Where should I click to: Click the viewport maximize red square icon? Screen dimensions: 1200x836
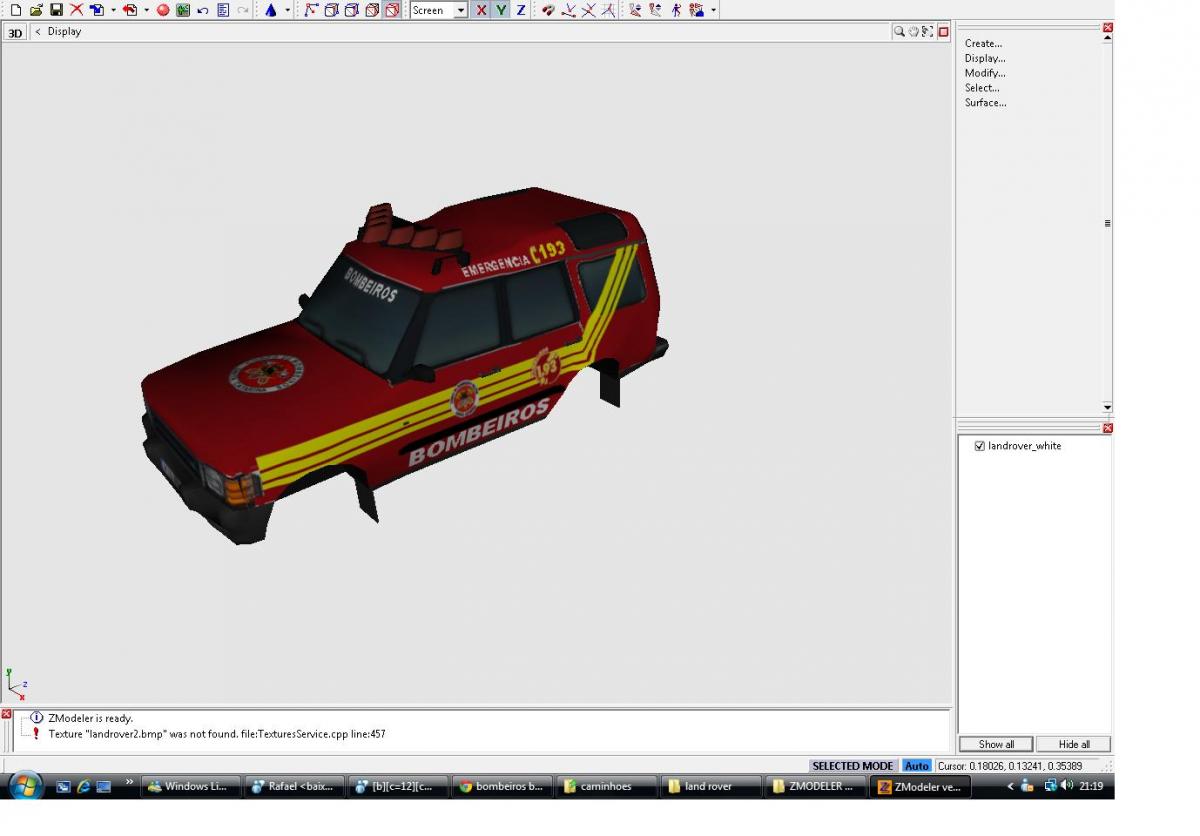[942, 32]
